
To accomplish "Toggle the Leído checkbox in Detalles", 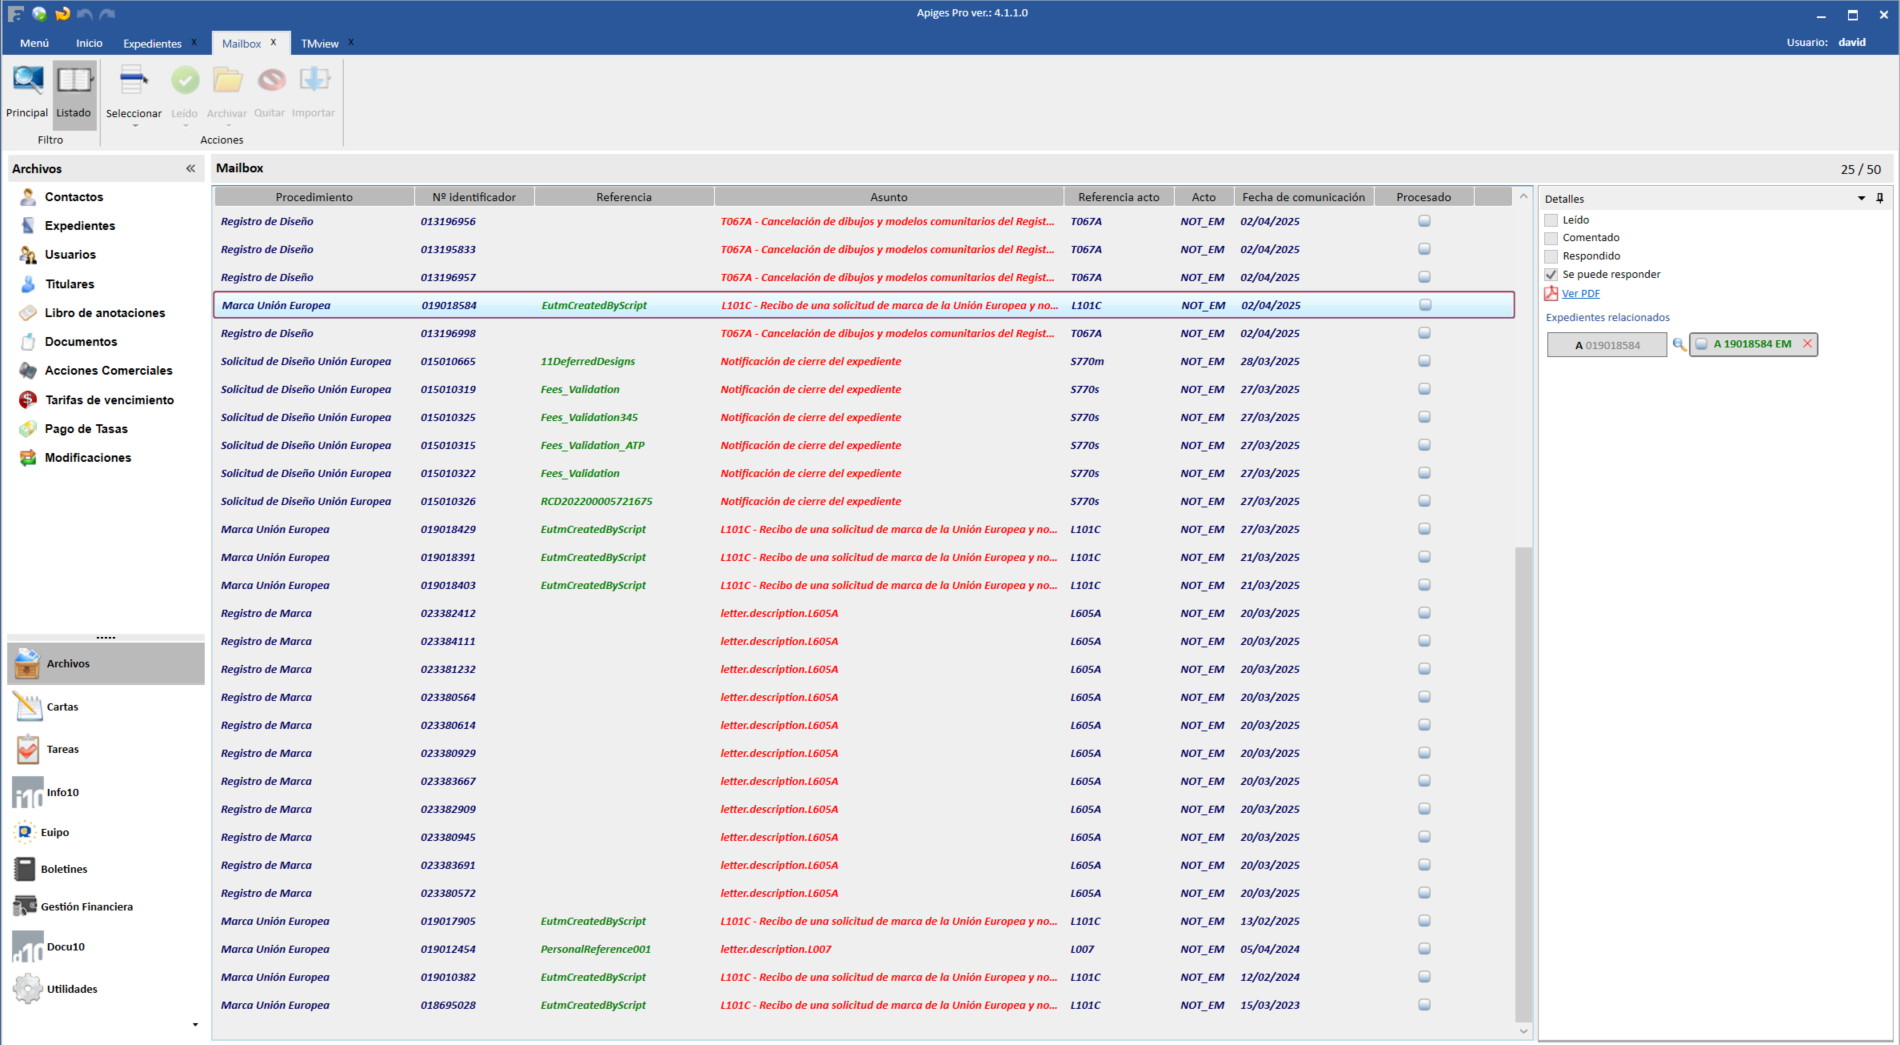I will pos(1551,220).
